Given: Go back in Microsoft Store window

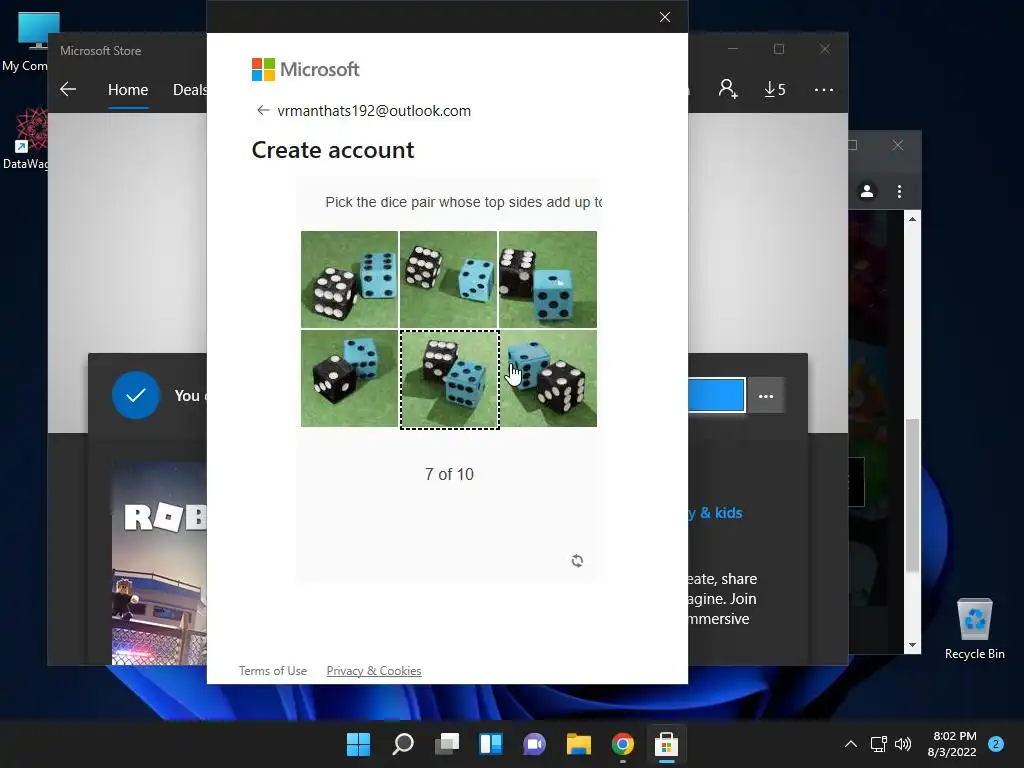Looking at the screenshot, I should [68, 89].
